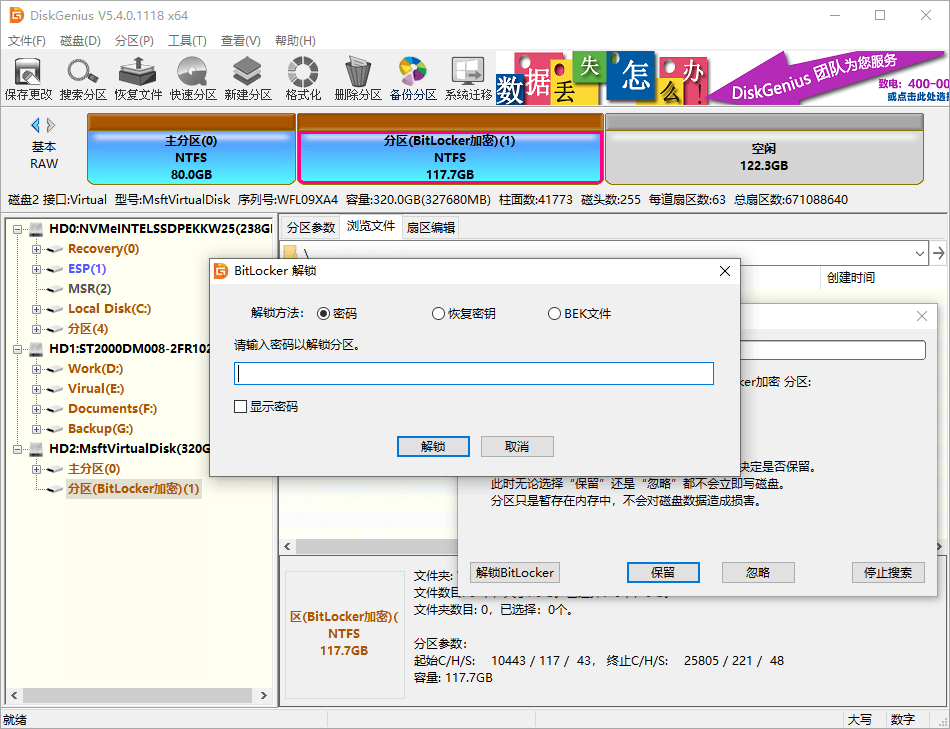The image size is (950, 729).
Task: Select the free space 空闲 122.3GB block
Action: 764,149
